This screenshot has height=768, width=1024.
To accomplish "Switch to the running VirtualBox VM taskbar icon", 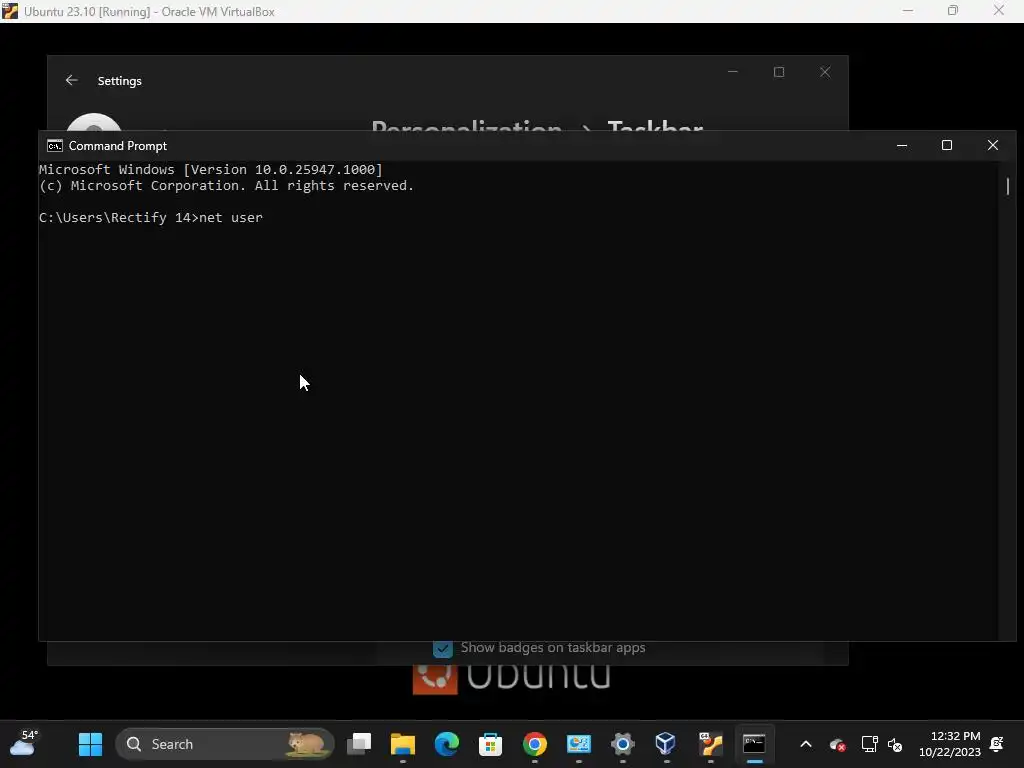I will click(711, 744).
